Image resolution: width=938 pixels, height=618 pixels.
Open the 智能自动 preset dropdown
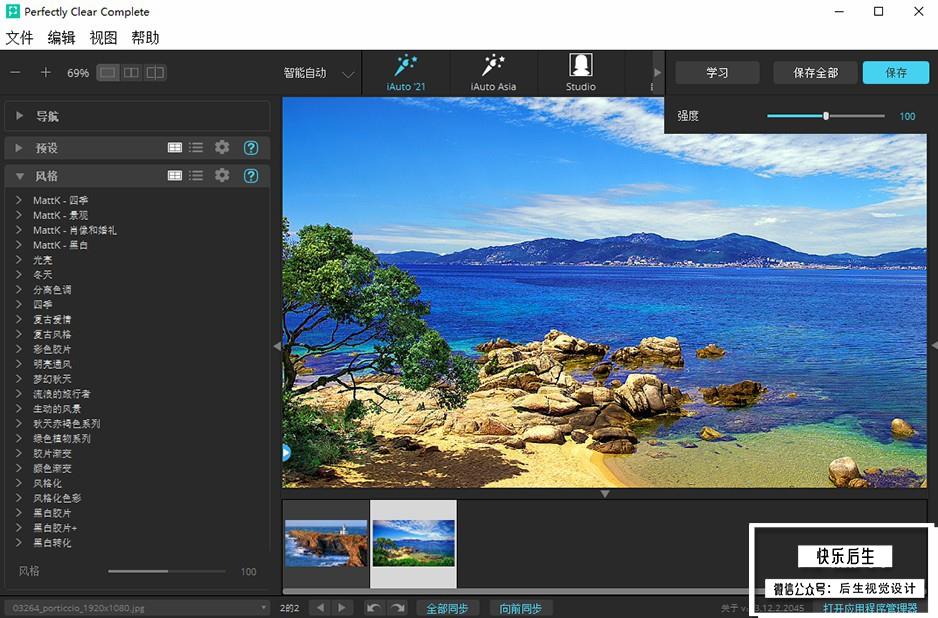[x=319, y=73]
